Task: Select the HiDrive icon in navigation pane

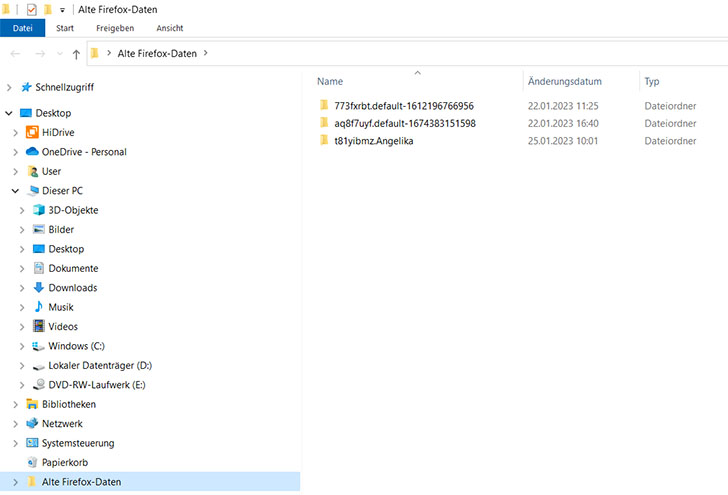Action: coord(32,132)
